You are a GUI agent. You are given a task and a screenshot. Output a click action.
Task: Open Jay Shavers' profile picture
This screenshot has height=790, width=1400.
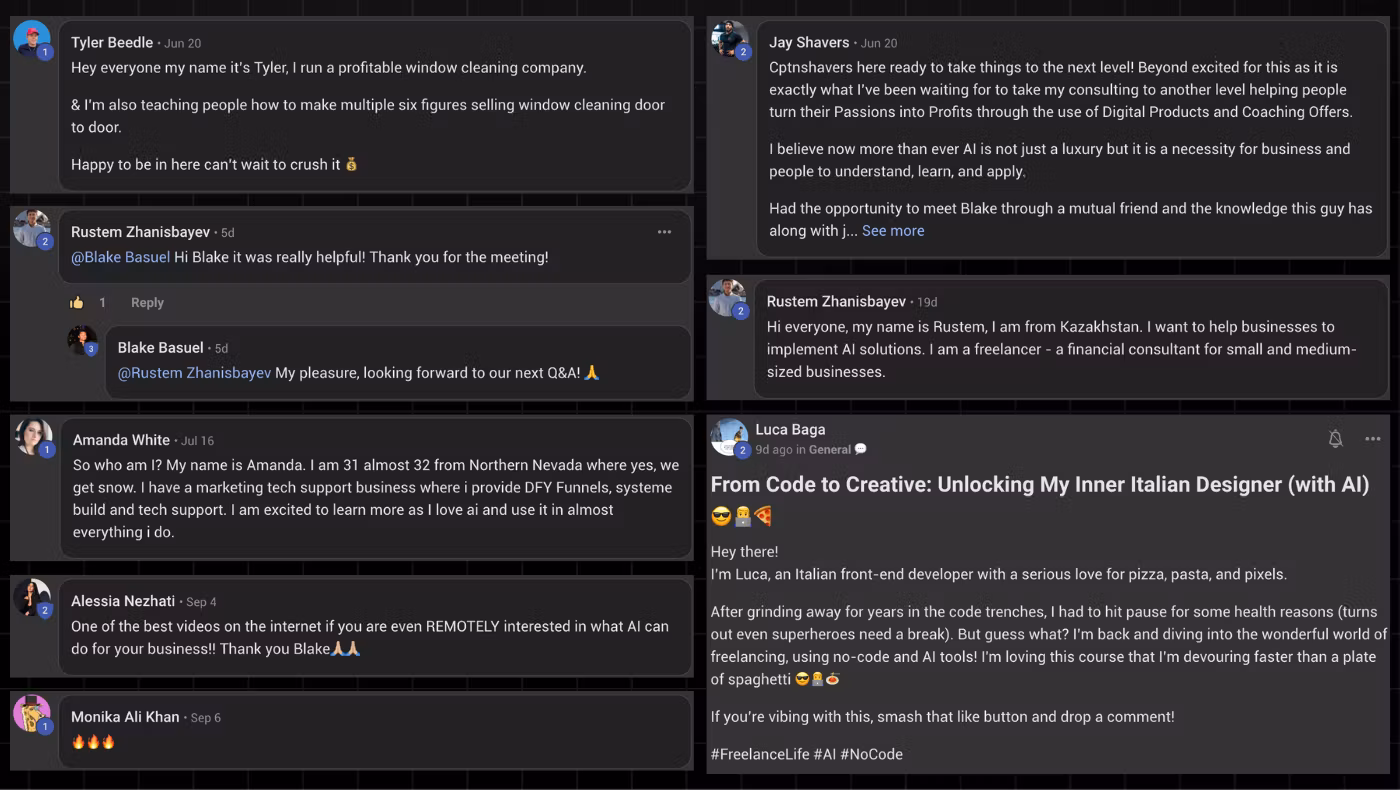click(730, 40)
